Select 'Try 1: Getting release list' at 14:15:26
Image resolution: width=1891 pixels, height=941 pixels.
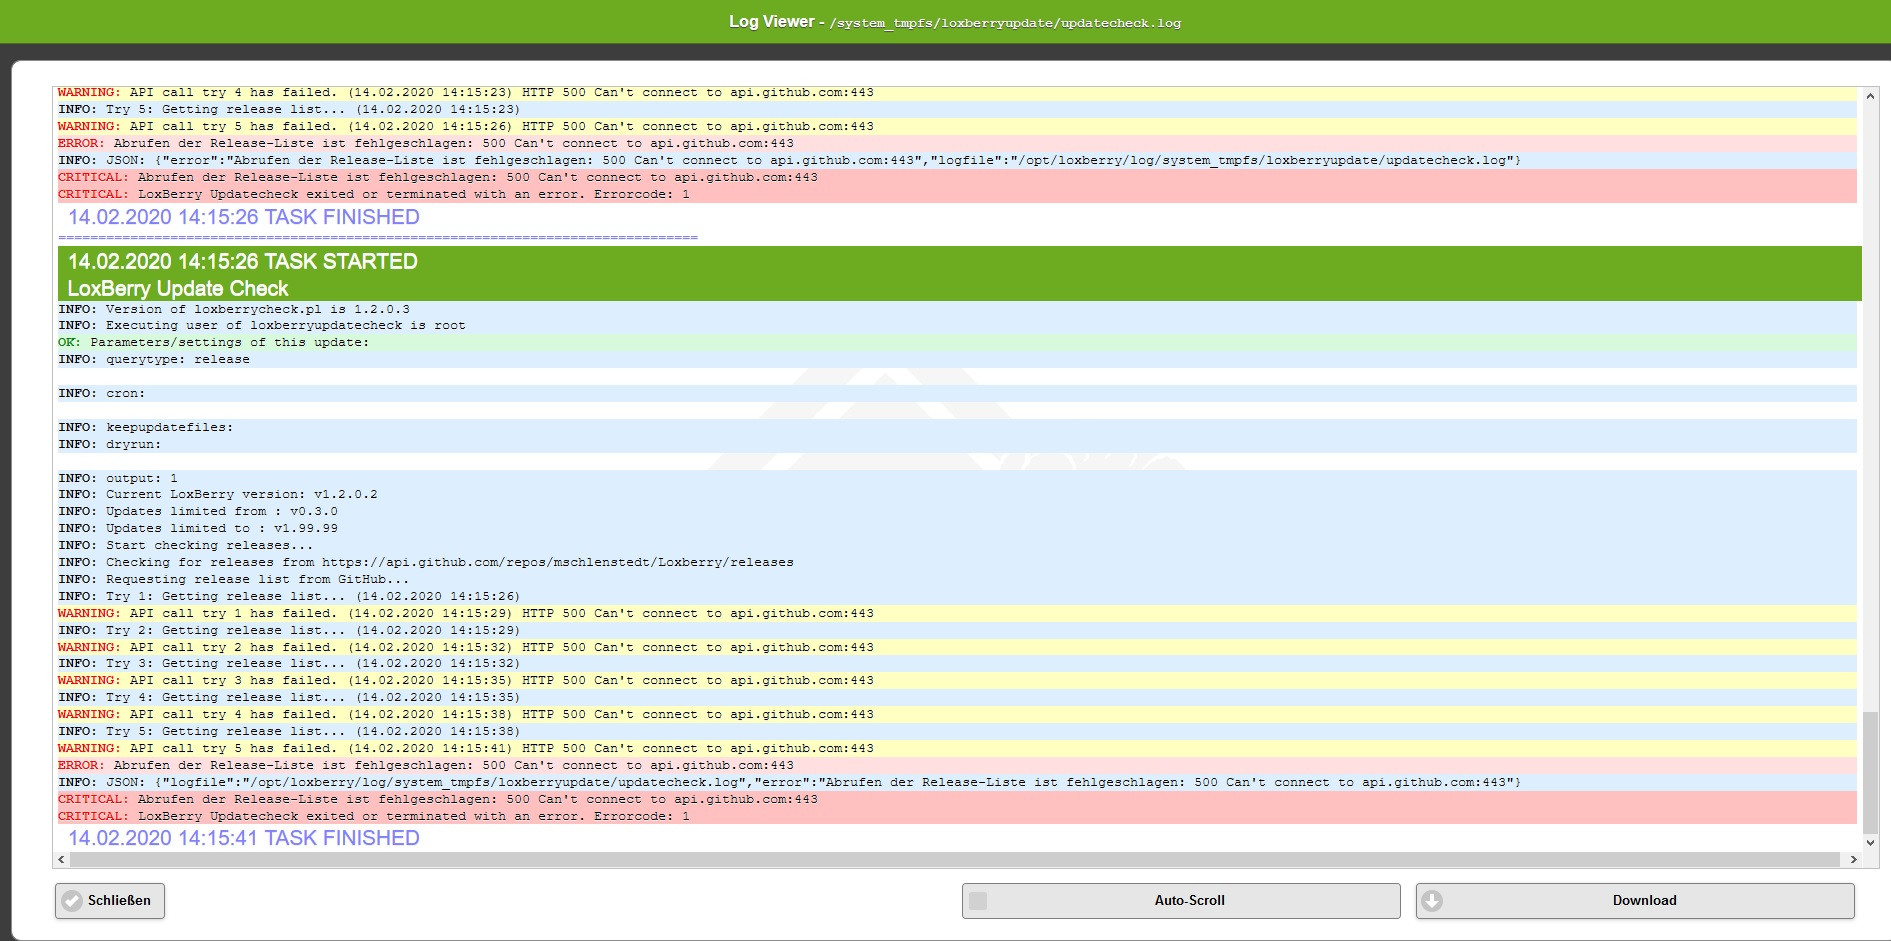(957, 596)
